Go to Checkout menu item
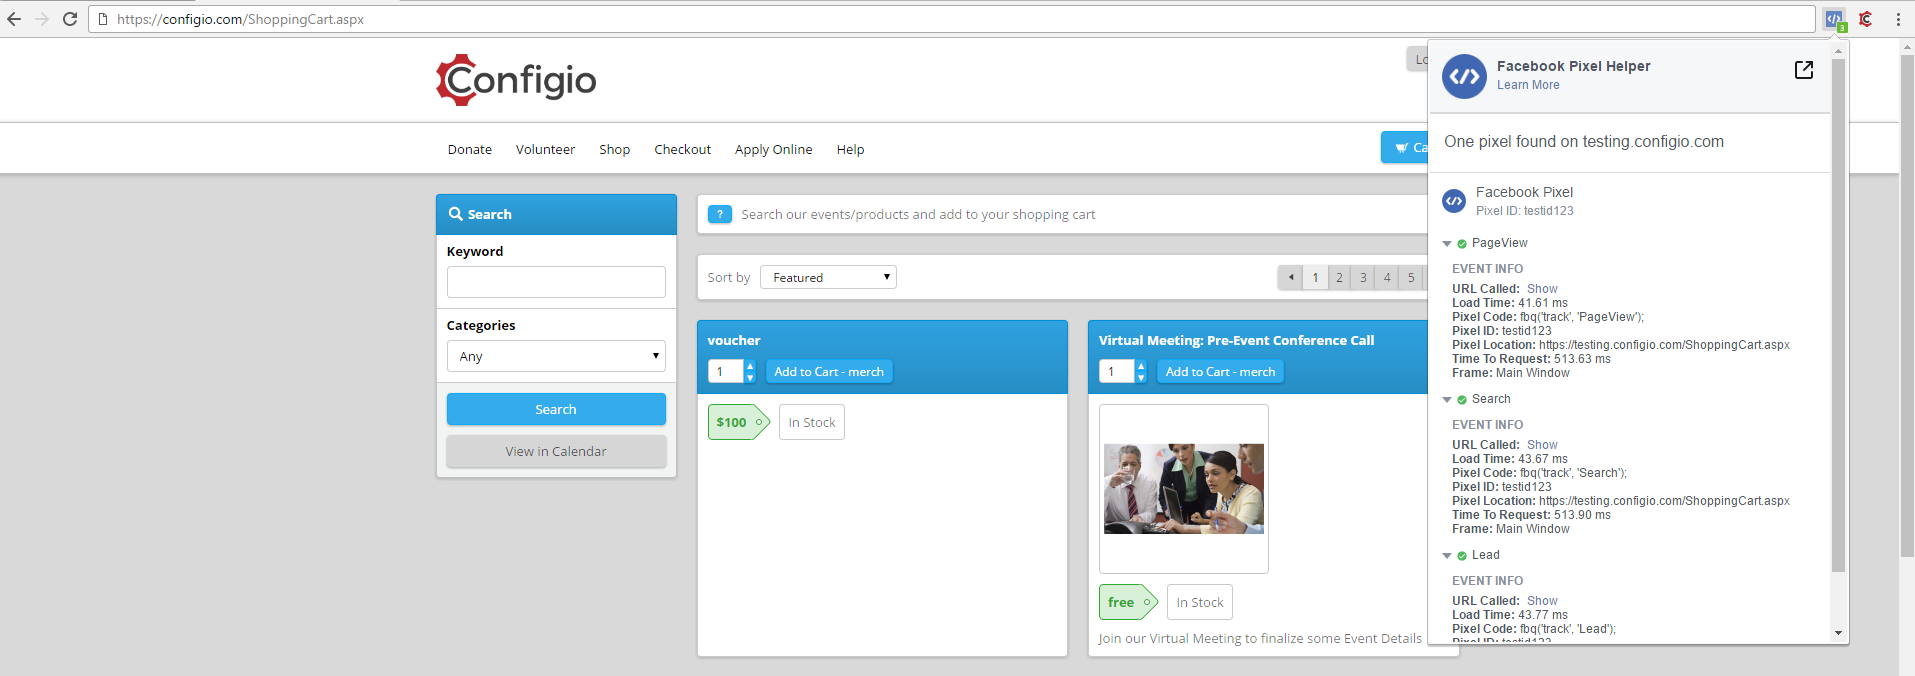Image resolution: width=1915 pixels, height=676 pixels. pyautogui.click(x=682, y=149)
